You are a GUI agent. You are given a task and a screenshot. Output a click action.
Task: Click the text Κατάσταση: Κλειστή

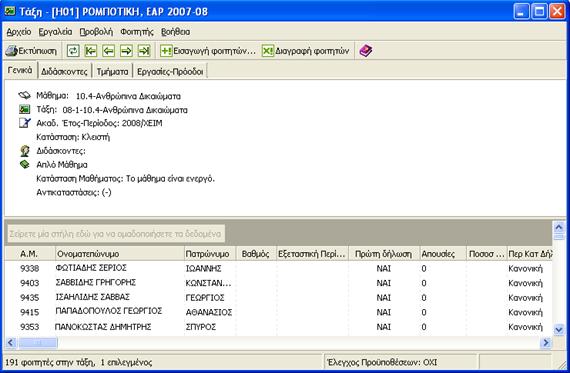point(73,137)
